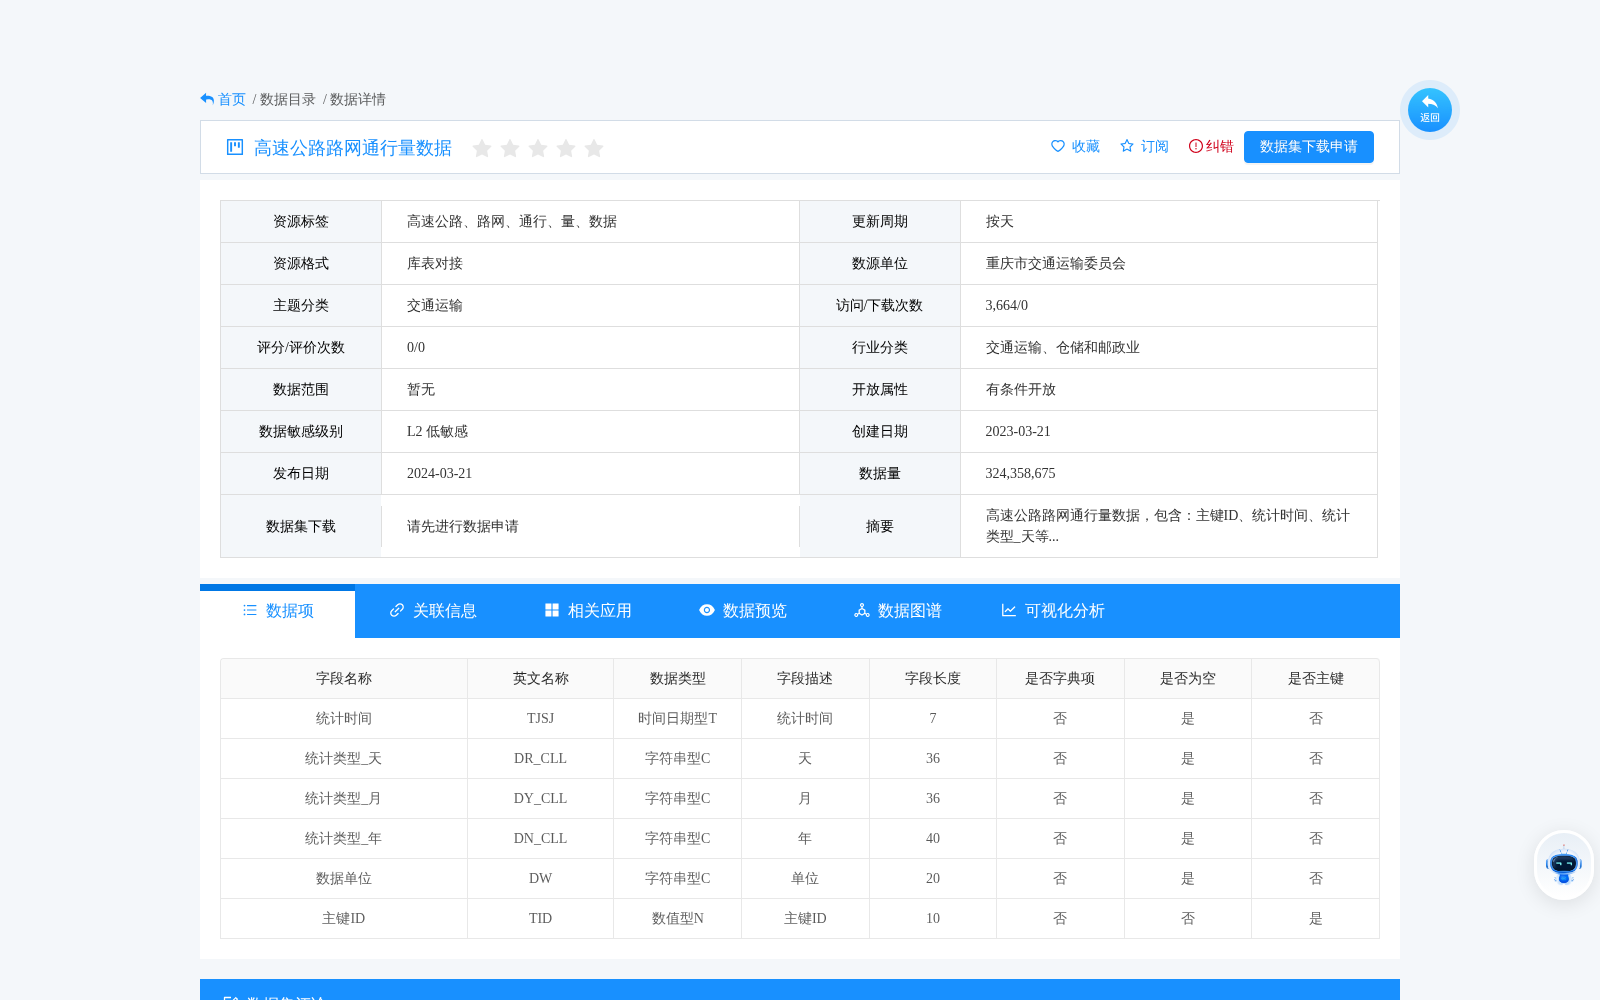The image size is (1600, 1000).
Task: Click the 324,358,675 data volume value
Action: pyautogui.click(x=1021, y=474)
